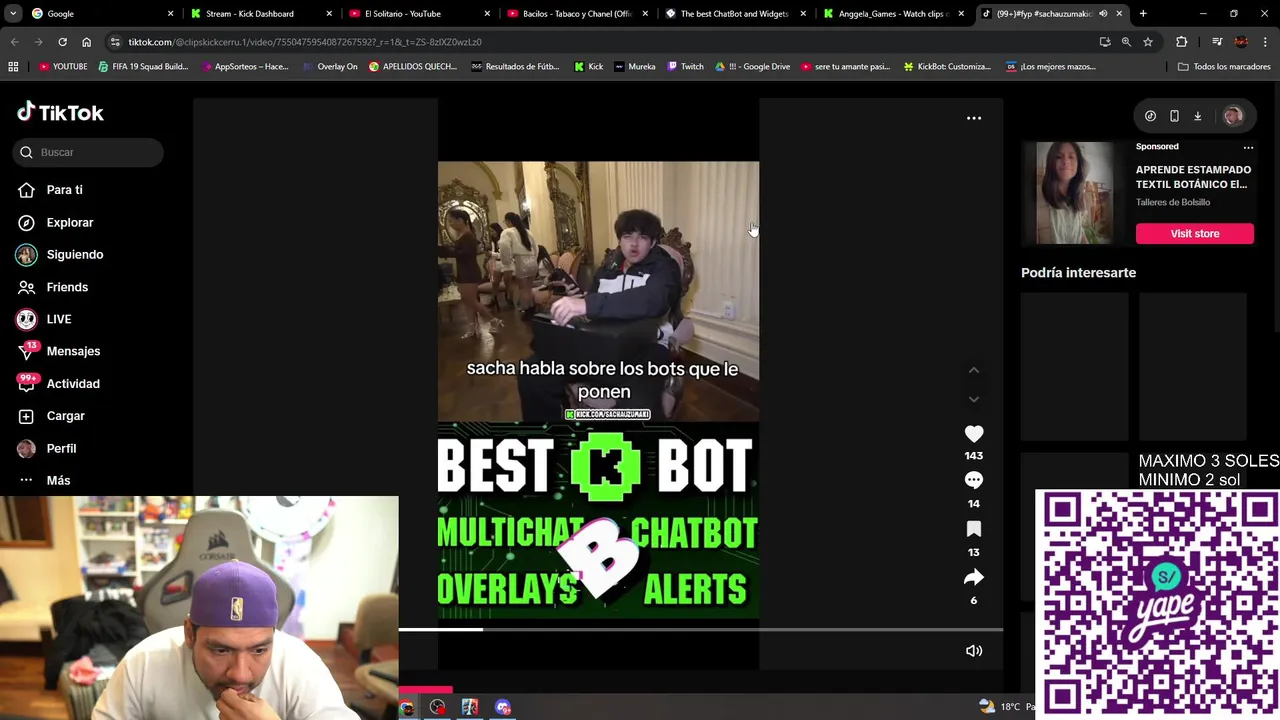Click the Visit store button

click(x=1194, y=233)
